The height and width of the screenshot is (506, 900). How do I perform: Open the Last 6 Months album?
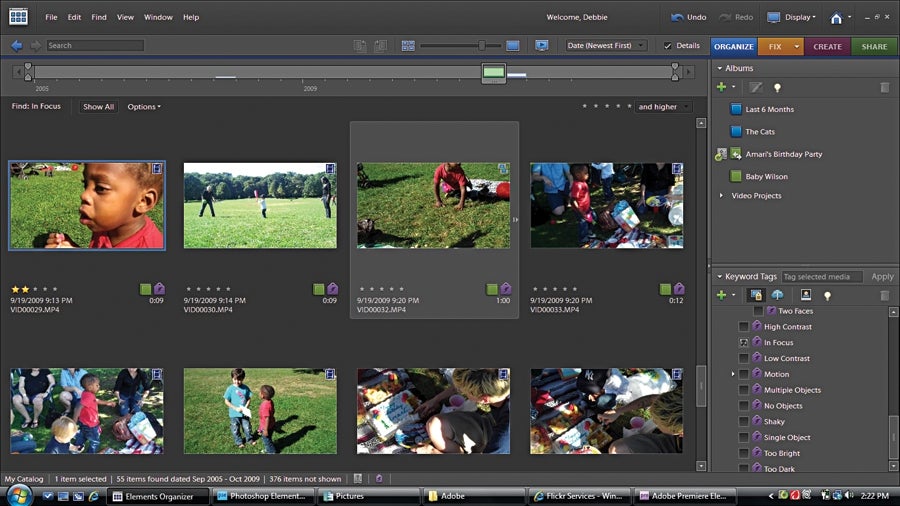pos(769,109)
